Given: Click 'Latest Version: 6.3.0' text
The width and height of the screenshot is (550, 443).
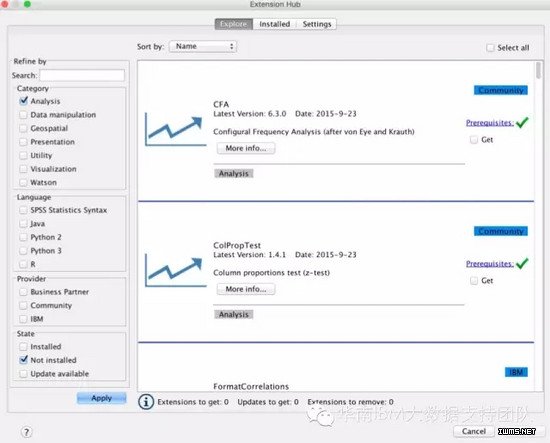Looking at the screenshot, I should [250, 114].
